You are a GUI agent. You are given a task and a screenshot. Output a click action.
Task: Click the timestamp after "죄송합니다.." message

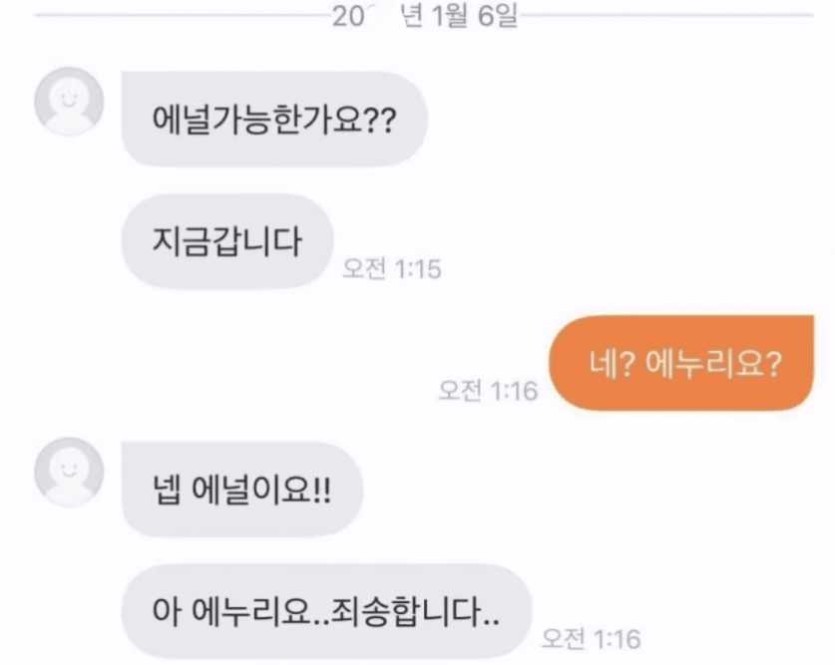pyautogui.click(x=591, y=638)
